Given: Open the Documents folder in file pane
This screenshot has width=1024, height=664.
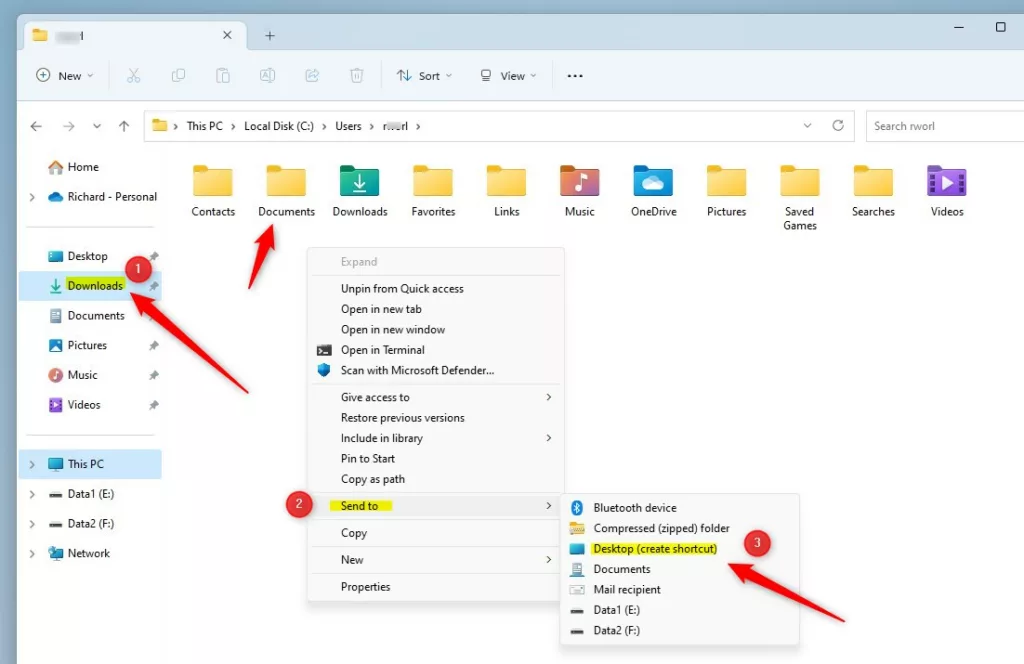Looking at the screenshot, I should coord(286,191).
